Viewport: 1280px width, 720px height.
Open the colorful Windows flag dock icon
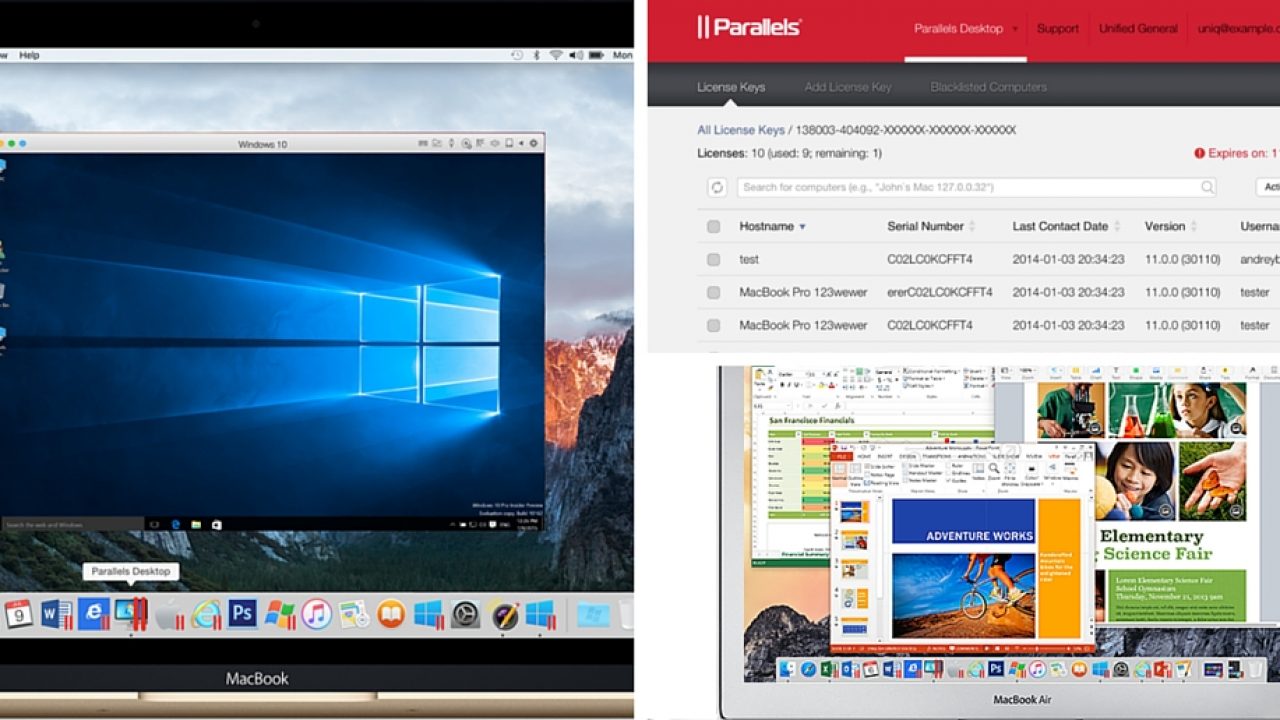279,613
